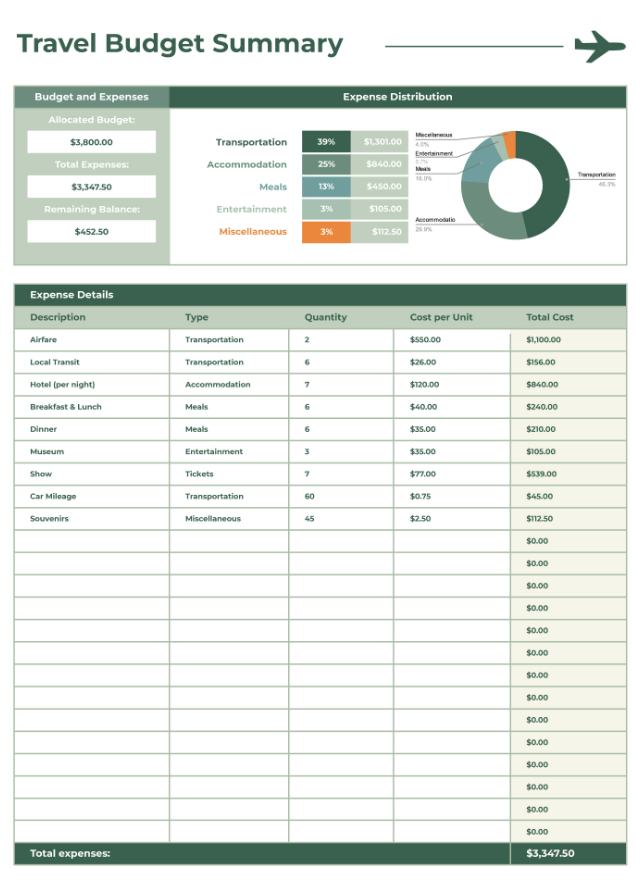Click the airplane icon in the header
The image size is (636, 887).
tap(600, 46)
